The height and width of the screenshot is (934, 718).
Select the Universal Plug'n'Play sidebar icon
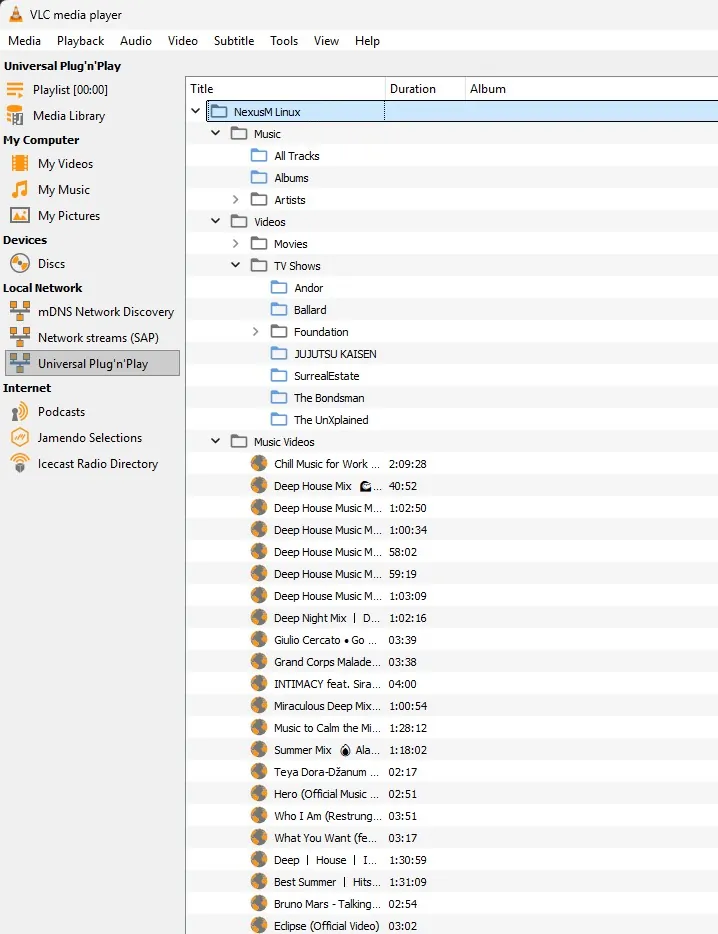tap(20, 363)
